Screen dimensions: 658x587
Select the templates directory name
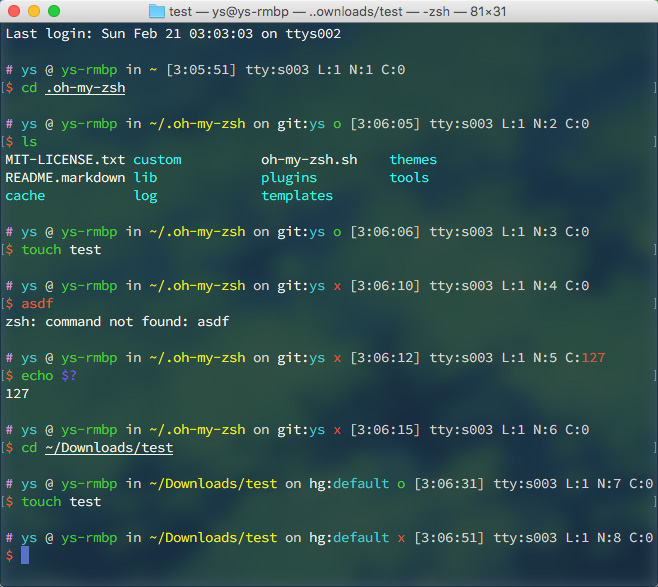pyautogui.click(x=297, y=195)
